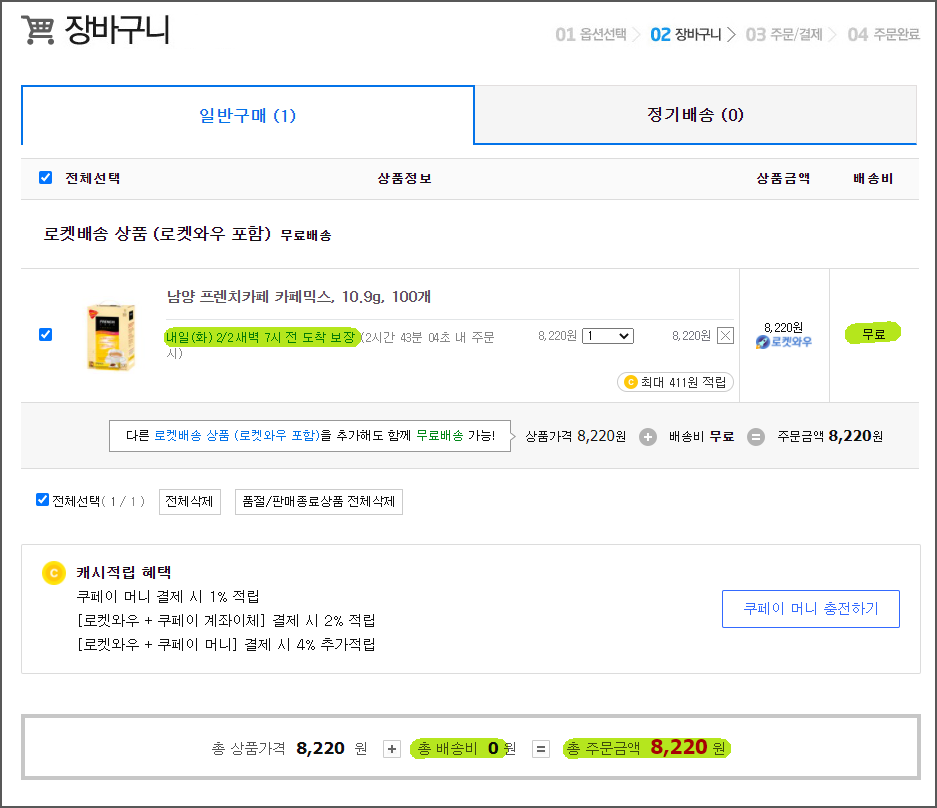This screenshot has width=937, height=808.
Task: Click the shopping cart icon beside 장바구니
Action: tap(38, 30)
